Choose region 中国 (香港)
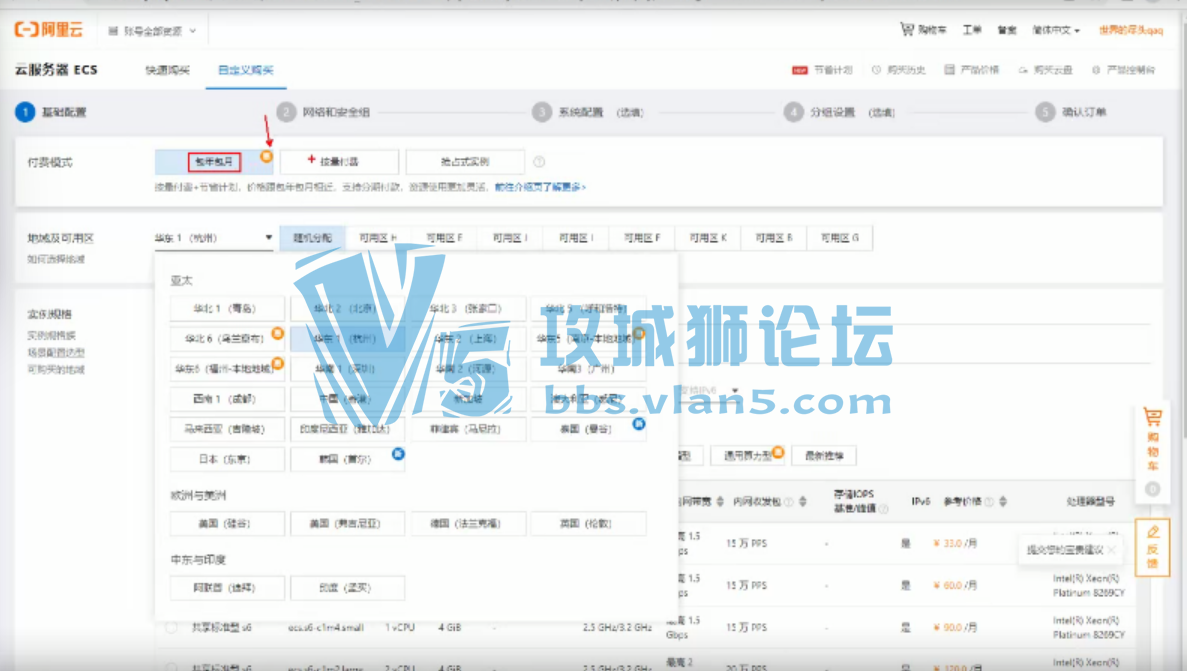This screenshot has width=1187, height=671. click(x=347, y=398)
